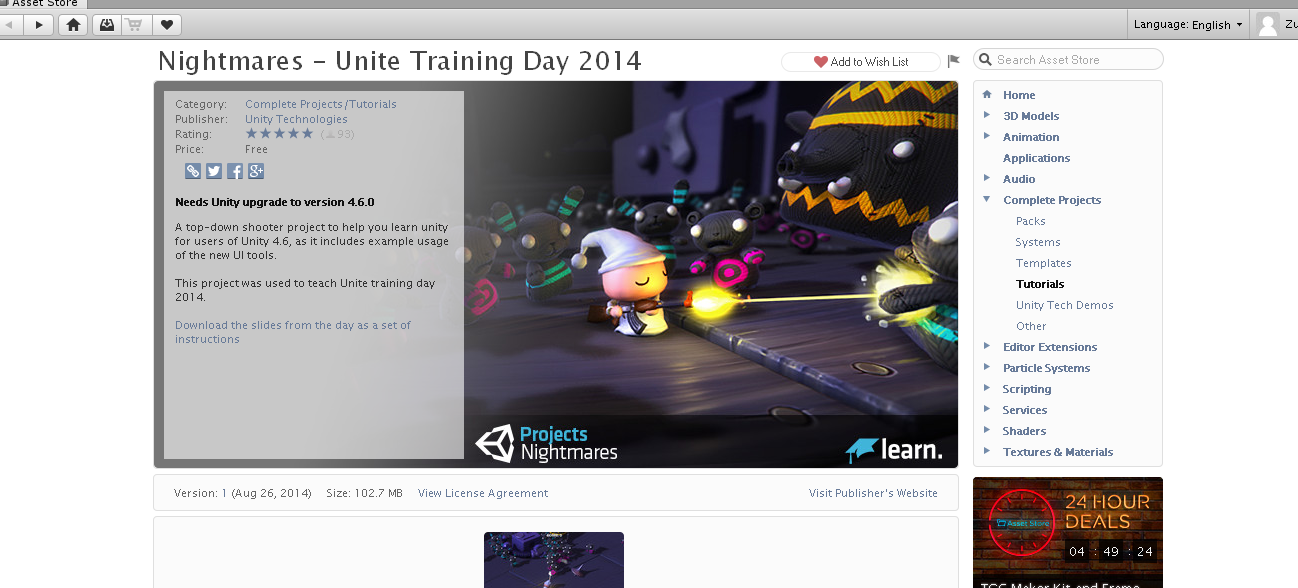The image size is (1298, 588).
Task: Visit the Unity Technologies publisher page
Action: click(x=296, y=118)
